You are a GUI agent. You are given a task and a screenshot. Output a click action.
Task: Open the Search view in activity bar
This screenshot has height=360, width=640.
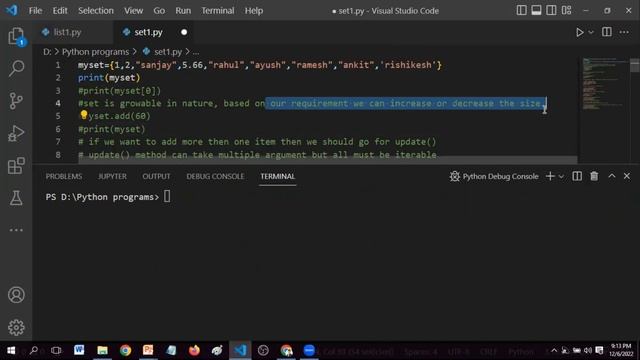coord(16,68)
